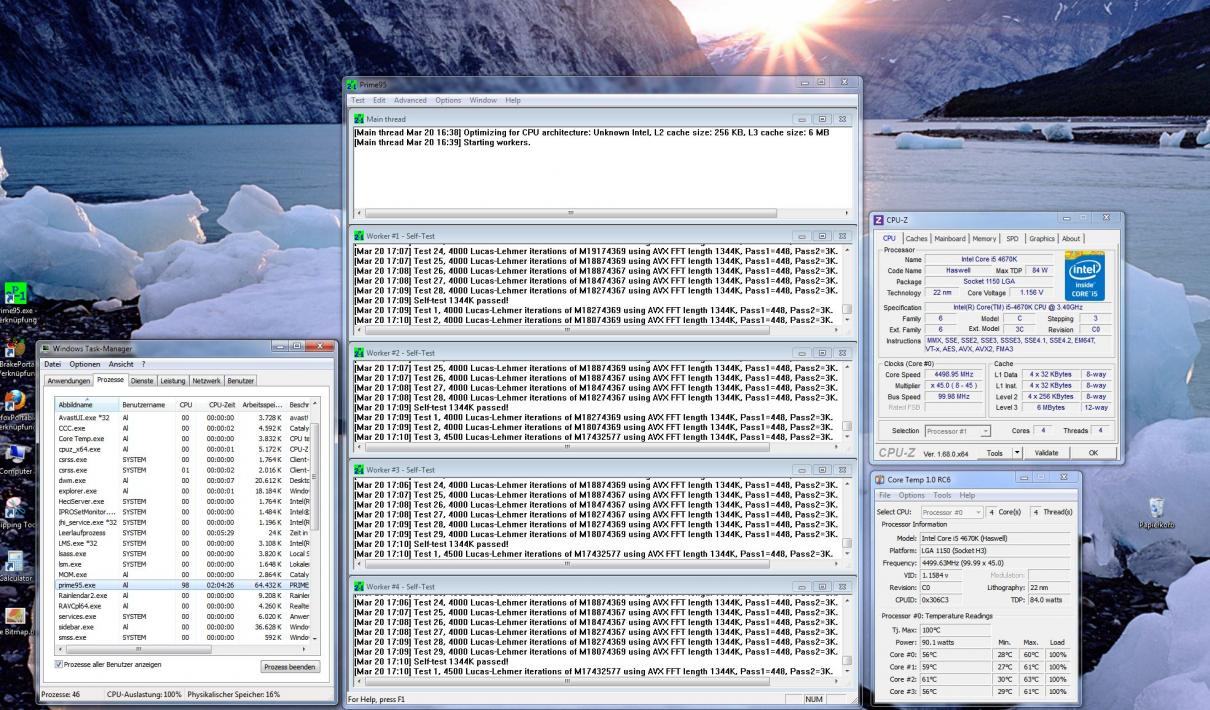
Task: Open the Ansicht menu in Task-Manager
Action: [121, 363]
